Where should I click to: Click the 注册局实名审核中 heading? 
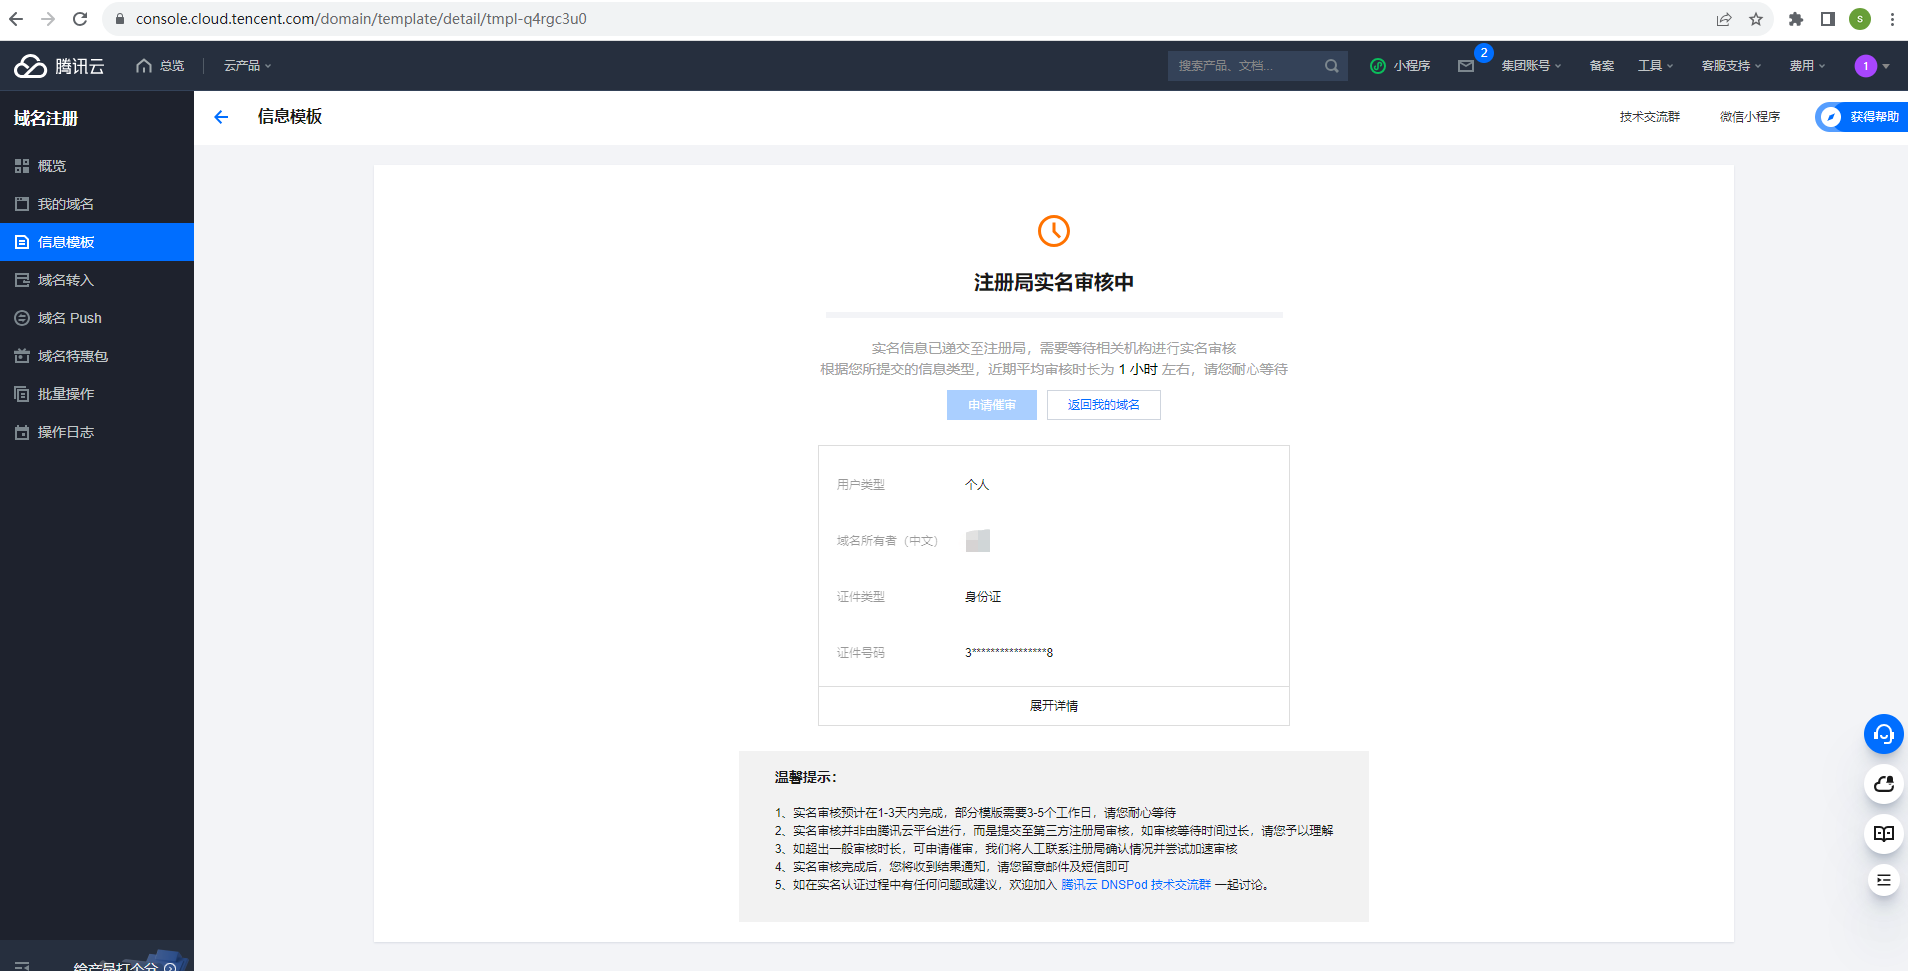tap(1054, 283)
